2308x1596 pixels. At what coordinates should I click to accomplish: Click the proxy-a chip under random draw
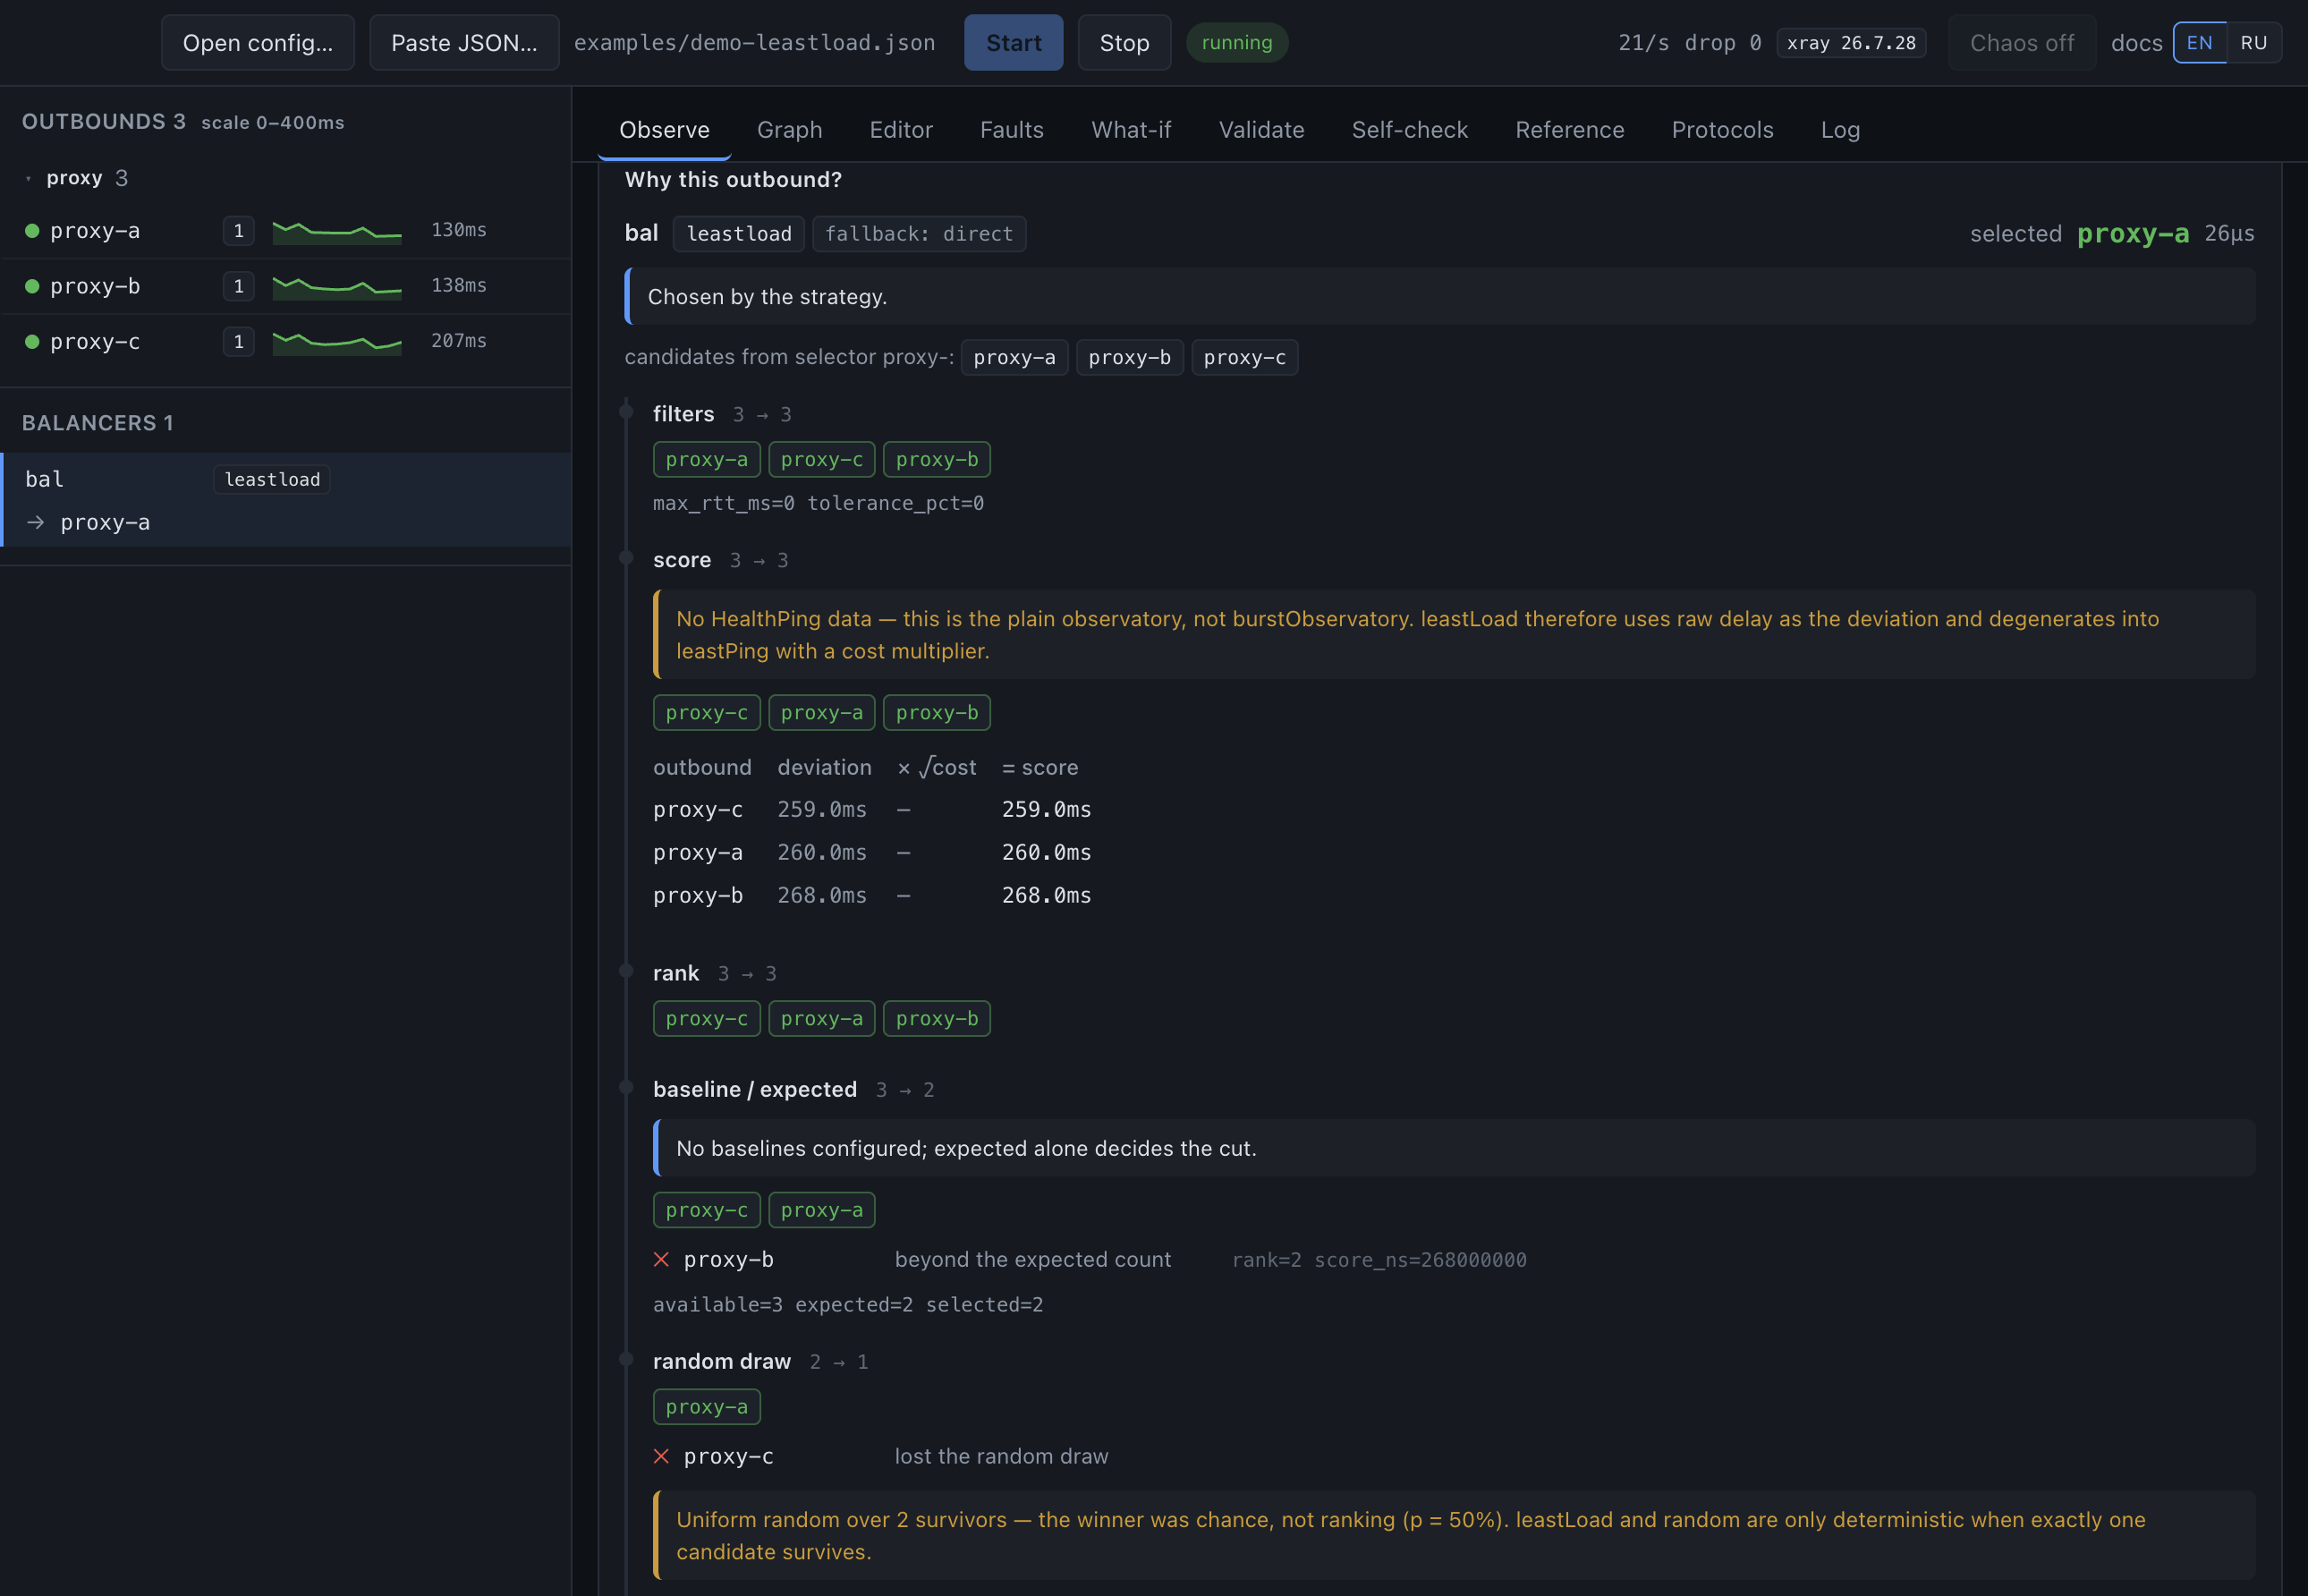(x=707, y=1407)
